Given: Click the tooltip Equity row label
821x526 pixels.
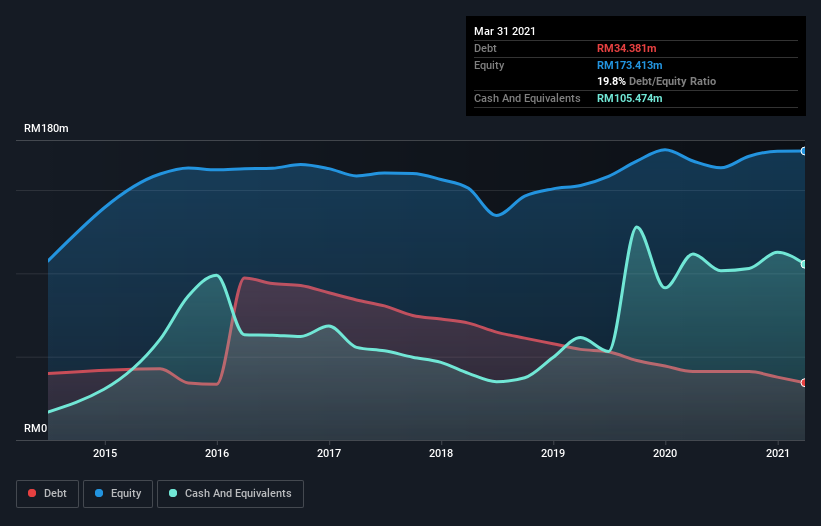Looking at the screenshot, I should (489, 65).
